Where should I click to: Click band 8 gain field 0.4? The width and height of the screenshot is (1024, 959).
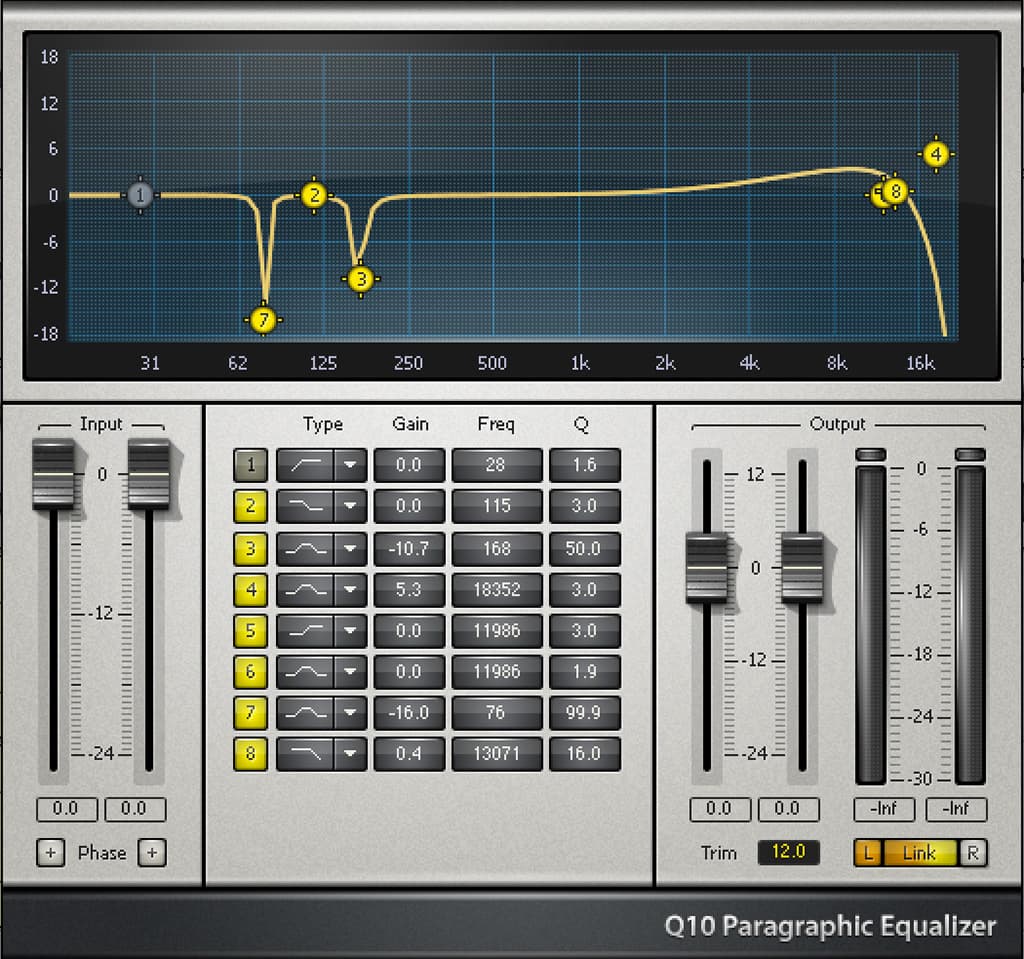coord(409,753)
